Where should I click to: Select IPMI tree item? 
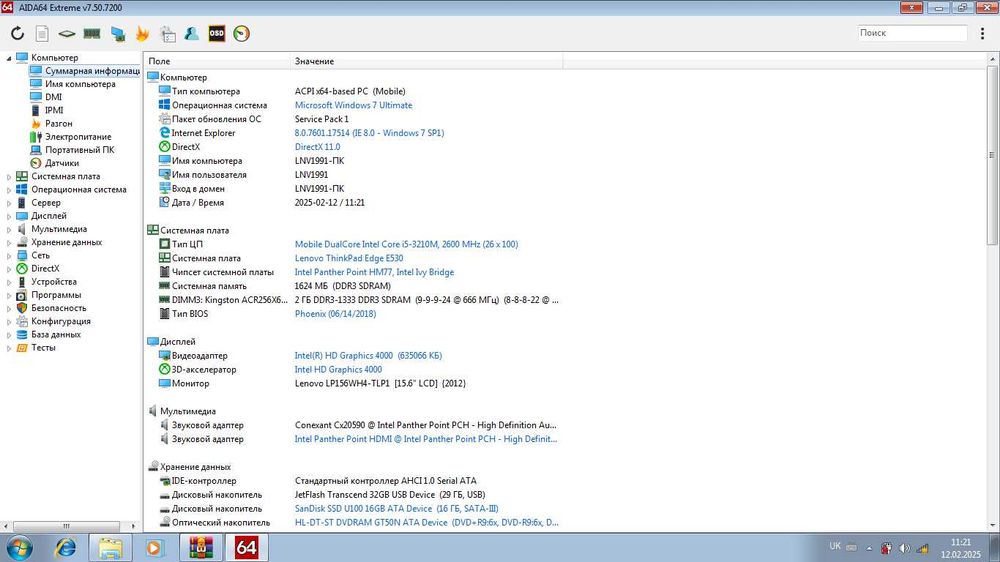54,110
